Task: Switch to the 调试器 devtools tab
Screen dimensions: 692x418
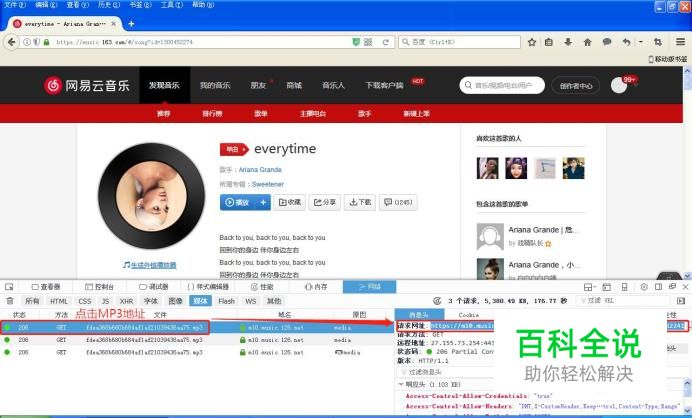Action: (154, 287)
